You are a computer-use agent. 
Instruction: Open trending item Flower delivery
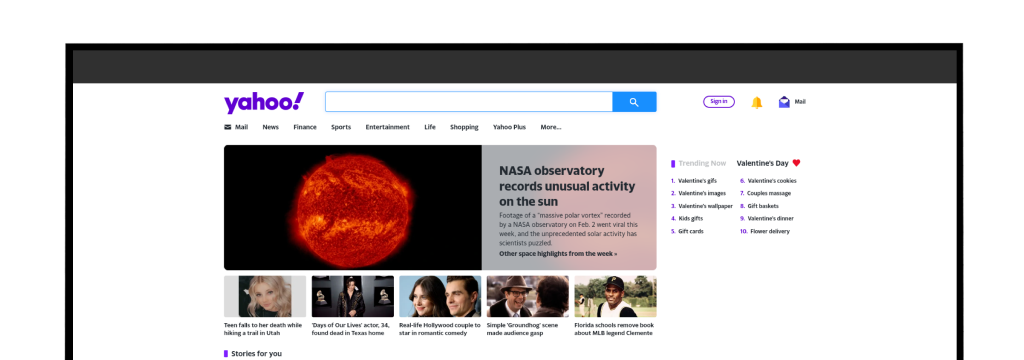(x=770, y=231)
